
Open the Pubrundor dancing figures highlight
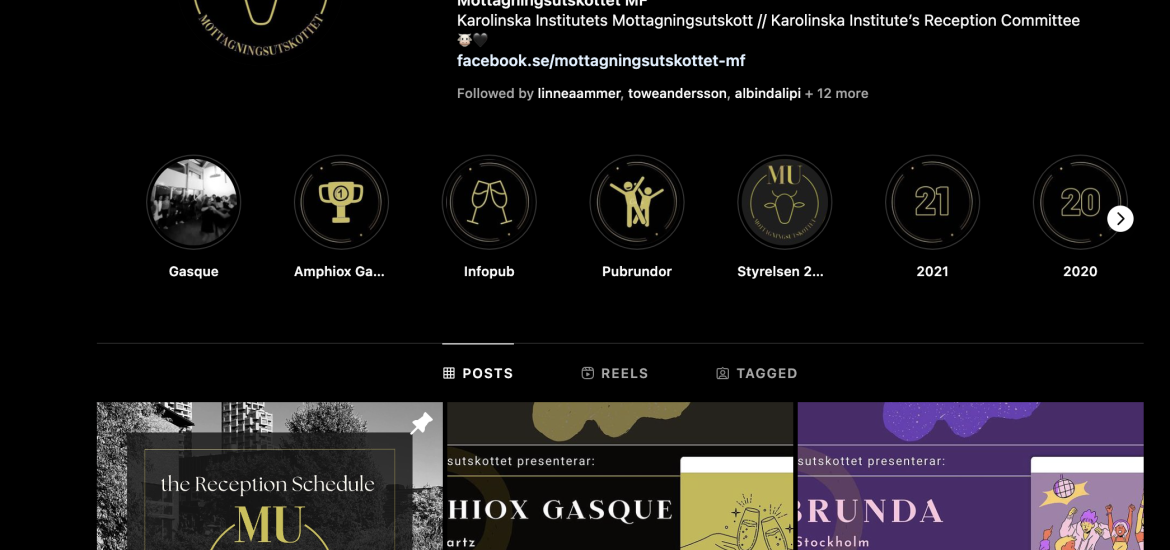(x=636, y=202)
